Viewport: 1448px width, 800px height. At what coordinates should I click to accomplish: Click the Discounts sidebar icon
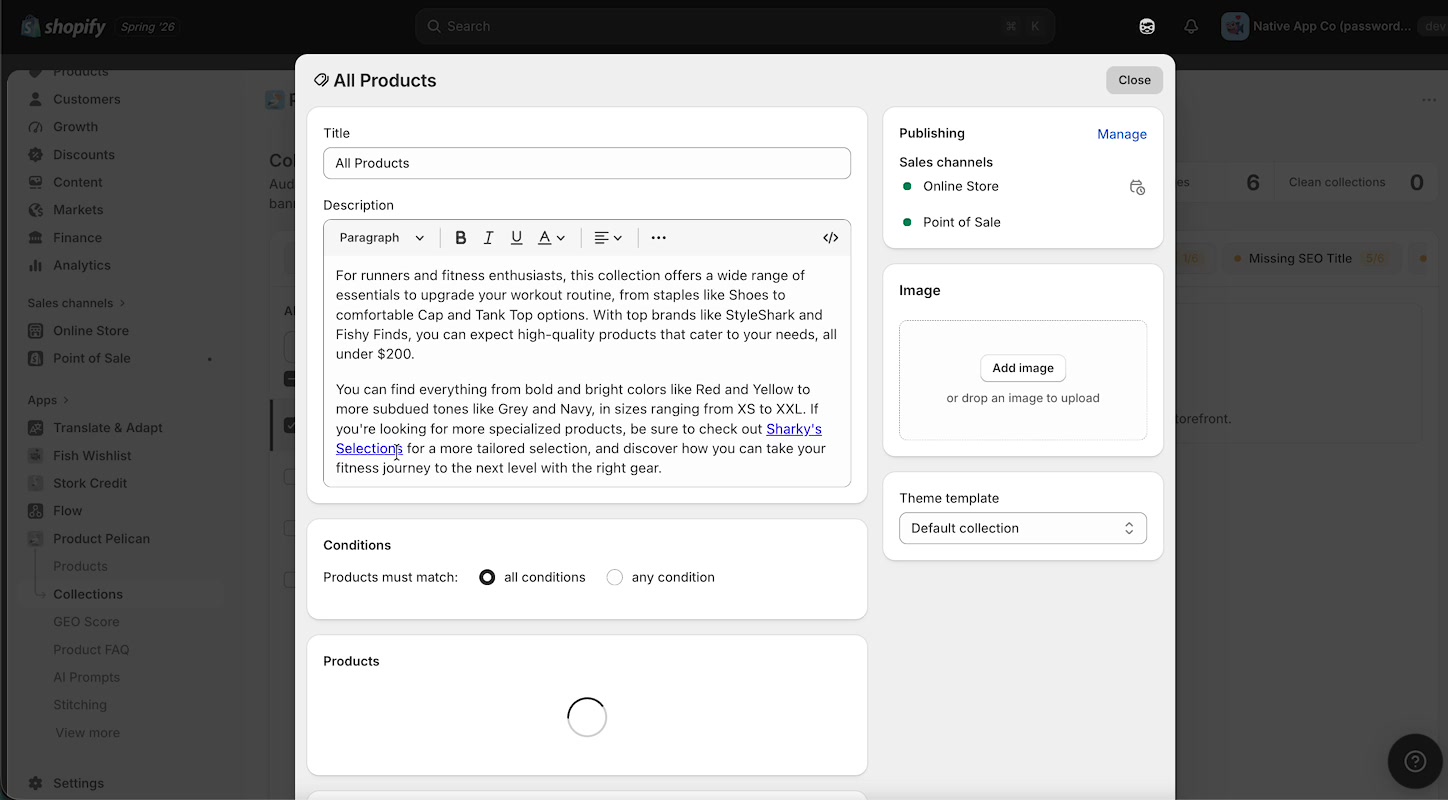[x=36, y=155]
